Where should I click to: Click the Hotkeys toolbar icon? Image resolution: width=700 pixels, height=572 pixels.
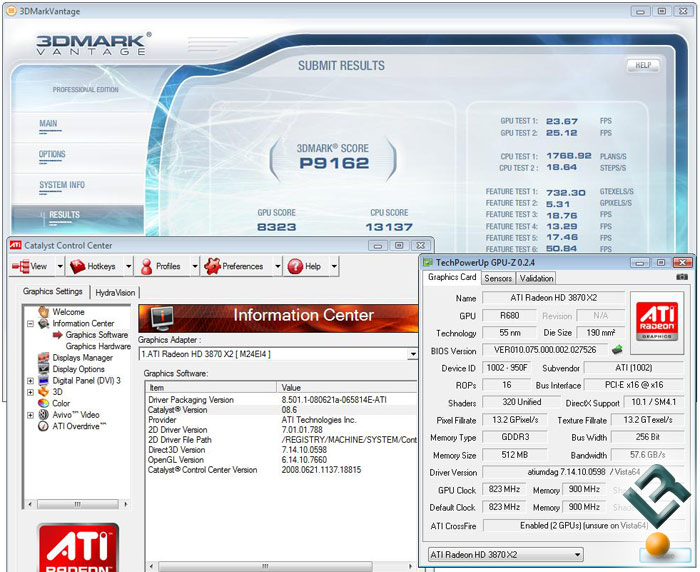click(78, 267)
